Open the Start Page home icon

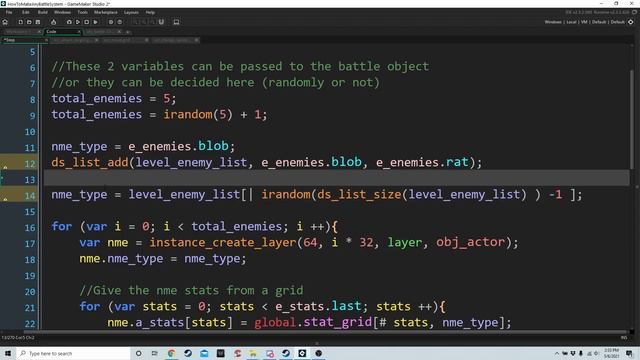tap(5, 22)
